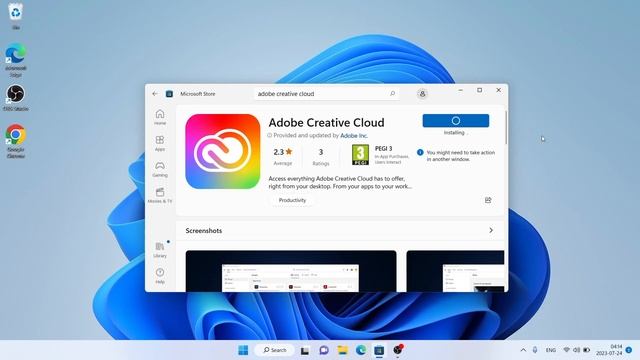
Task: Open Home in the Store sidebar
Action: 160,117
